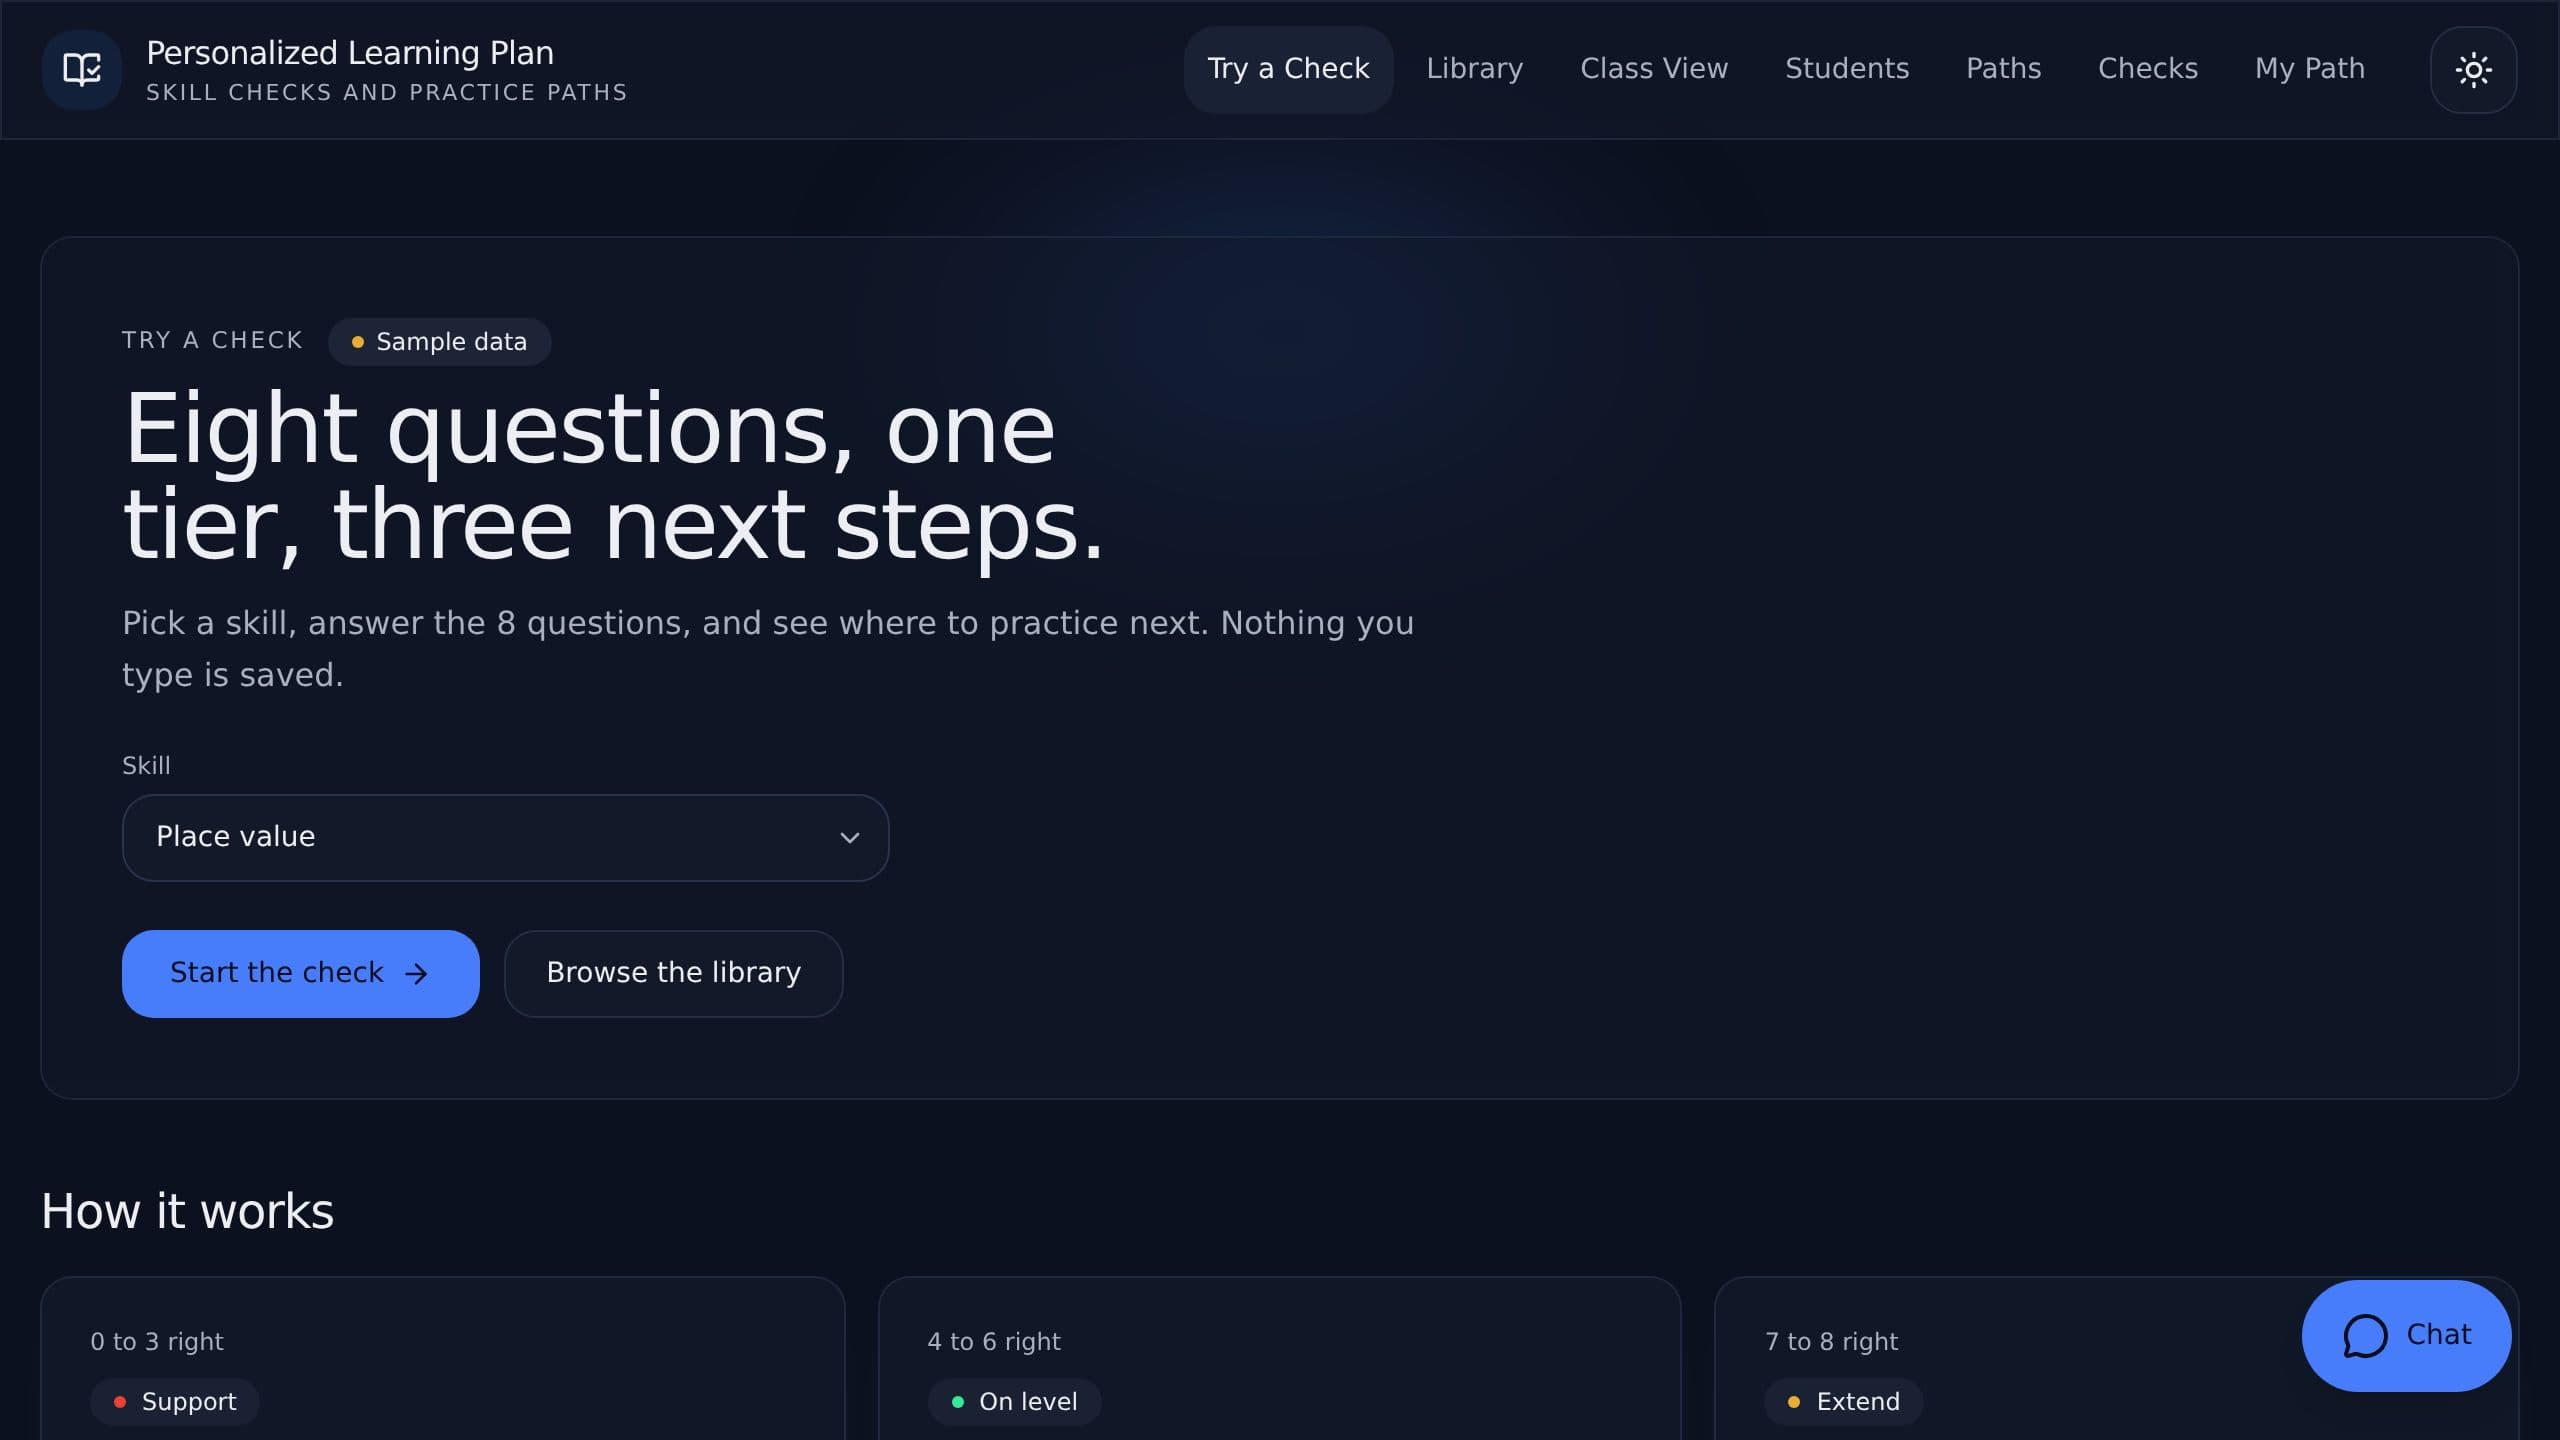This screenshot has height=1440, width=2560.
Task: Toggle light theme with sun icon
Action: point(2473,69)
